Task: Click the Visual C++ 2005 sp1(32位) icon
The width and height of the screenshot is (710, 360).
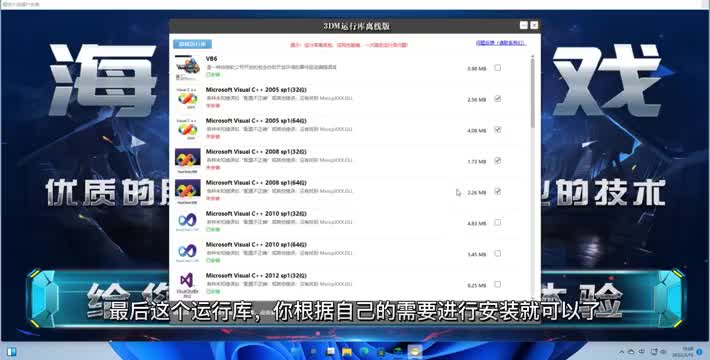Action: point(187,97)
